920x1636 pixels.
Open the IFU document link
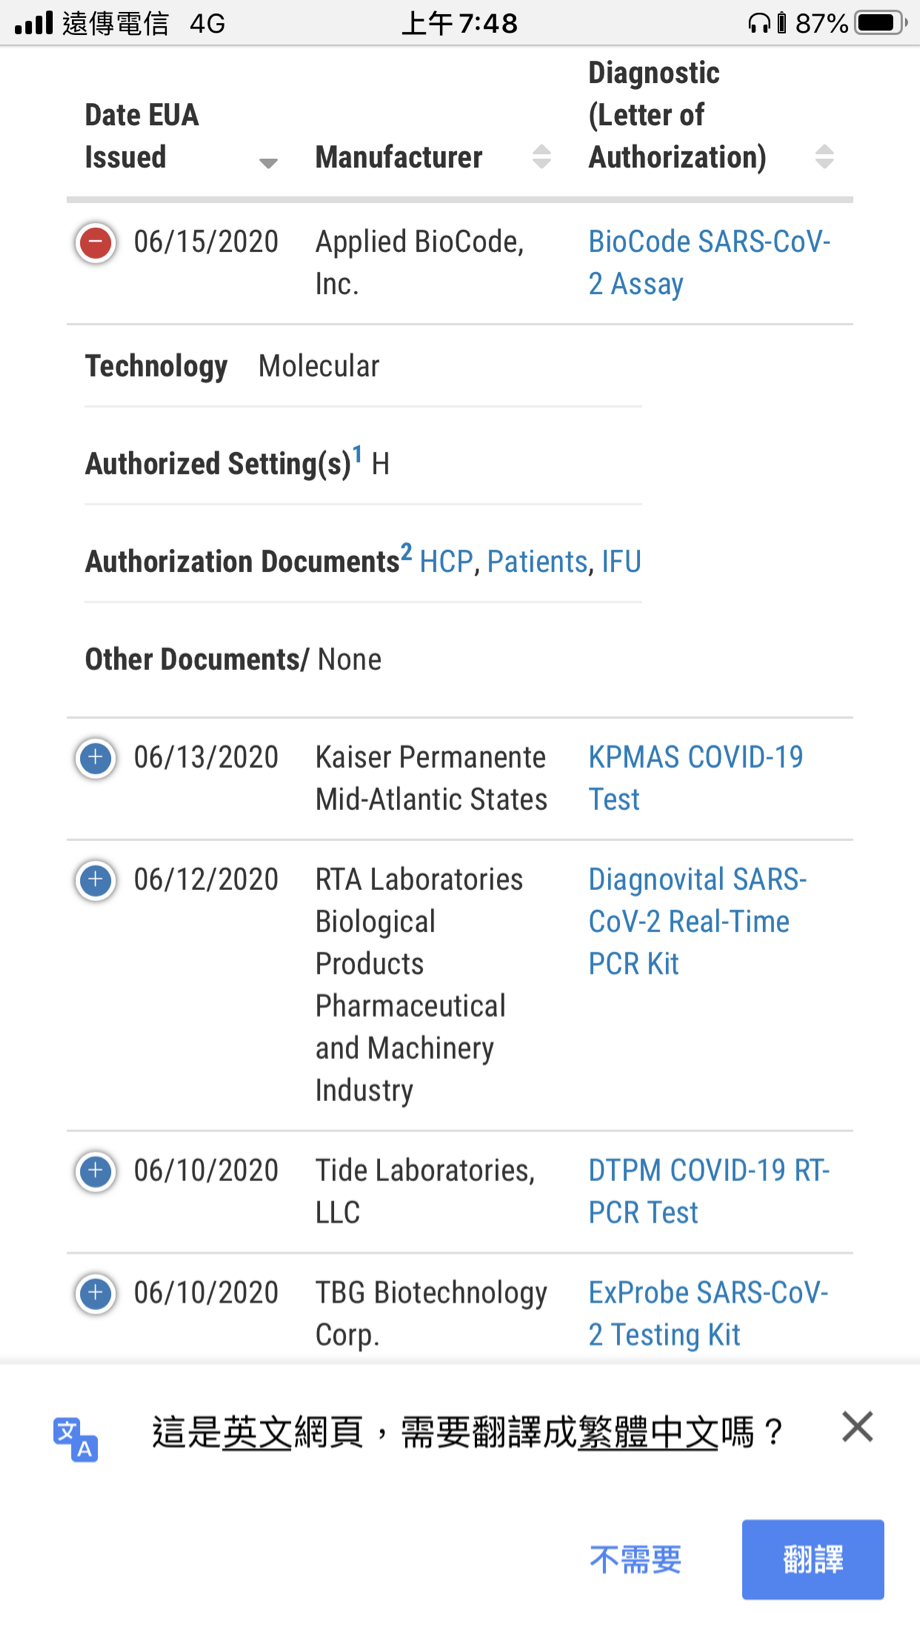point(621,562)
